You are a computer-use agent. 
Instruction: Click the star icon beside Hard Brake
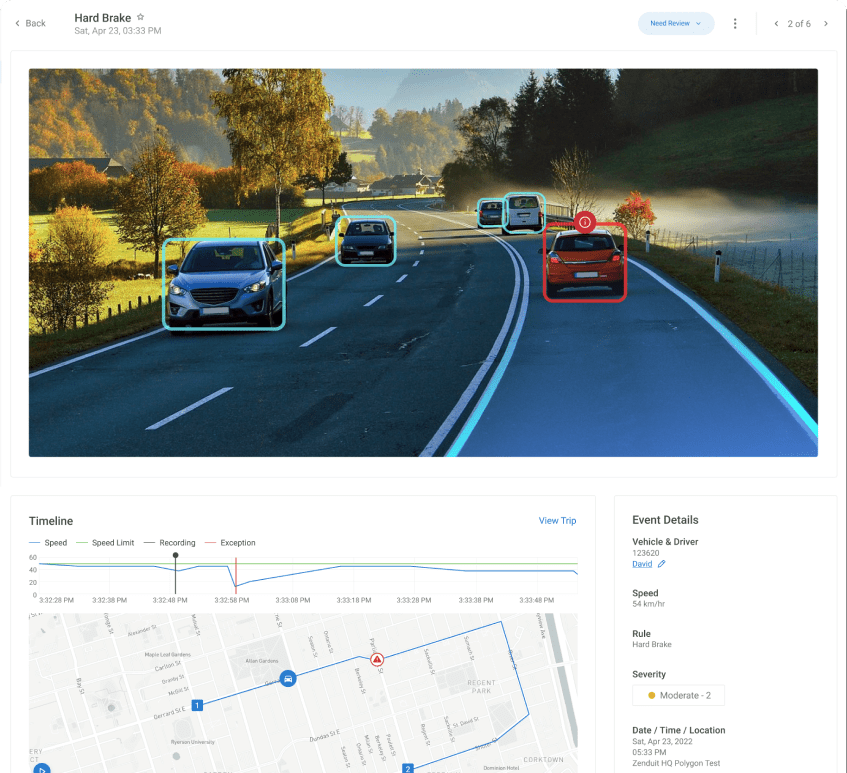point(140,17)
